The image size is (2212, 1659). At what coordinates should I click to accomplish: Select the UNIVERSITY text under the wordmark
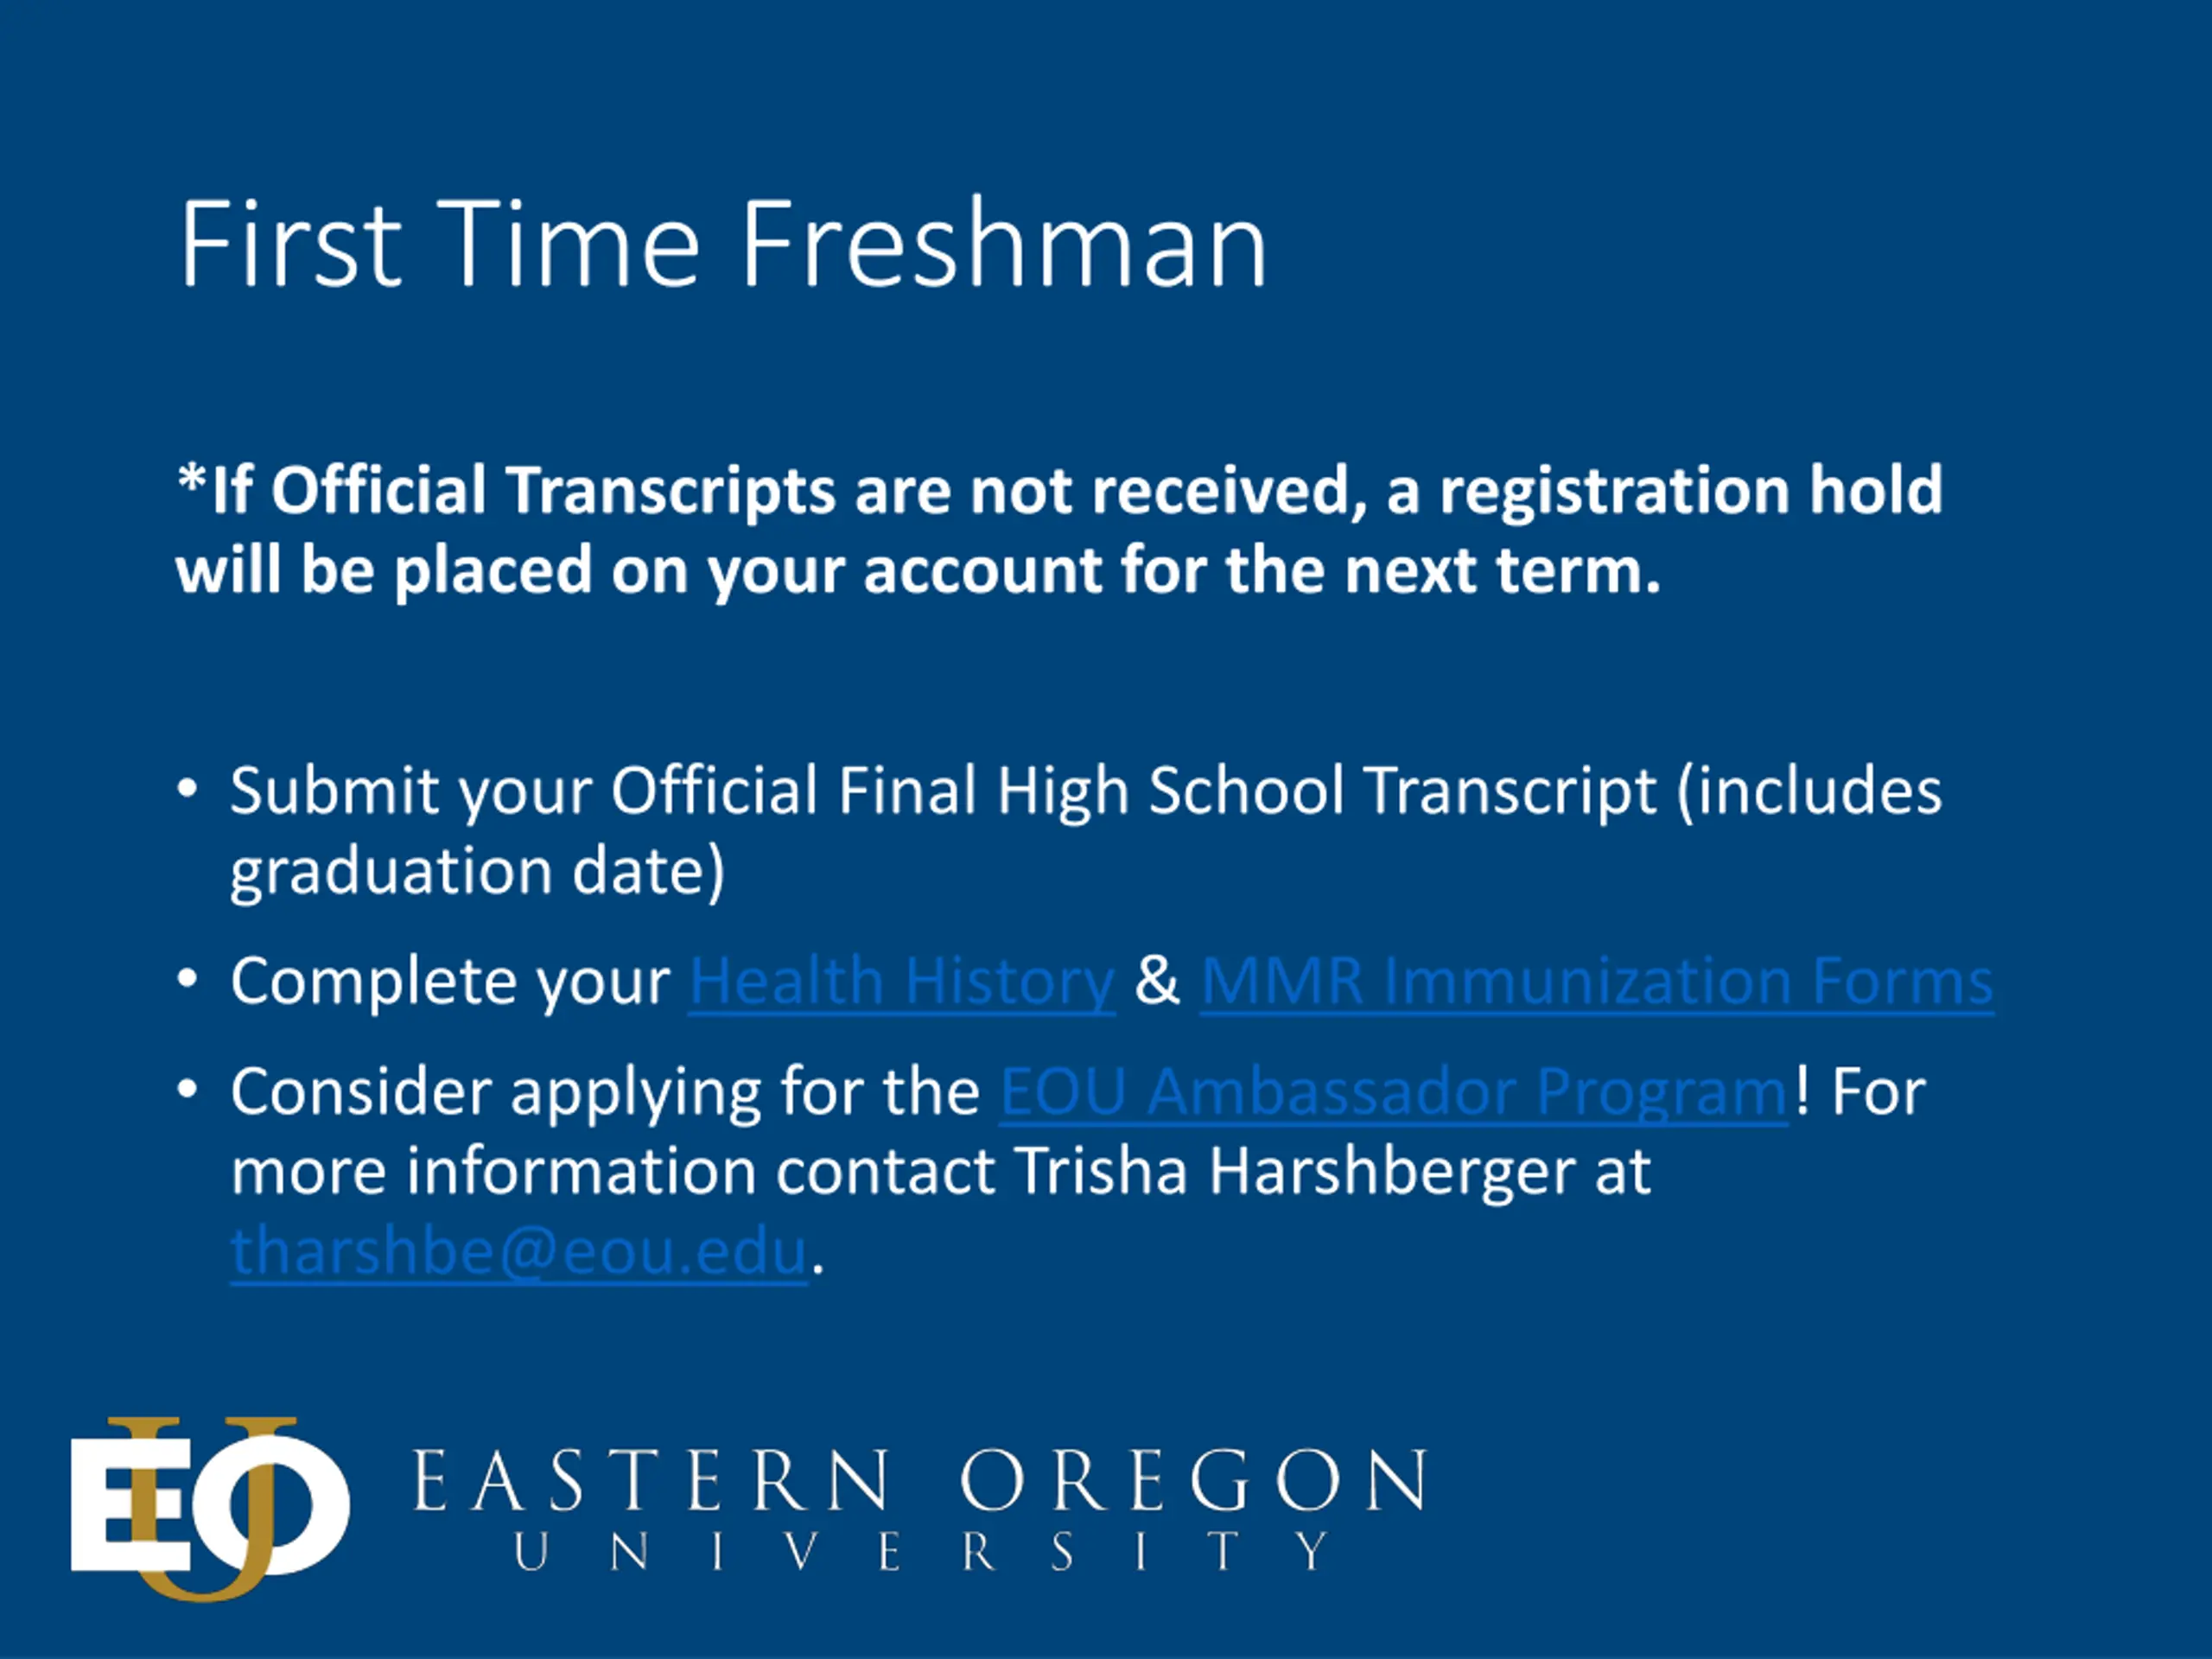tap(922, 1552)
